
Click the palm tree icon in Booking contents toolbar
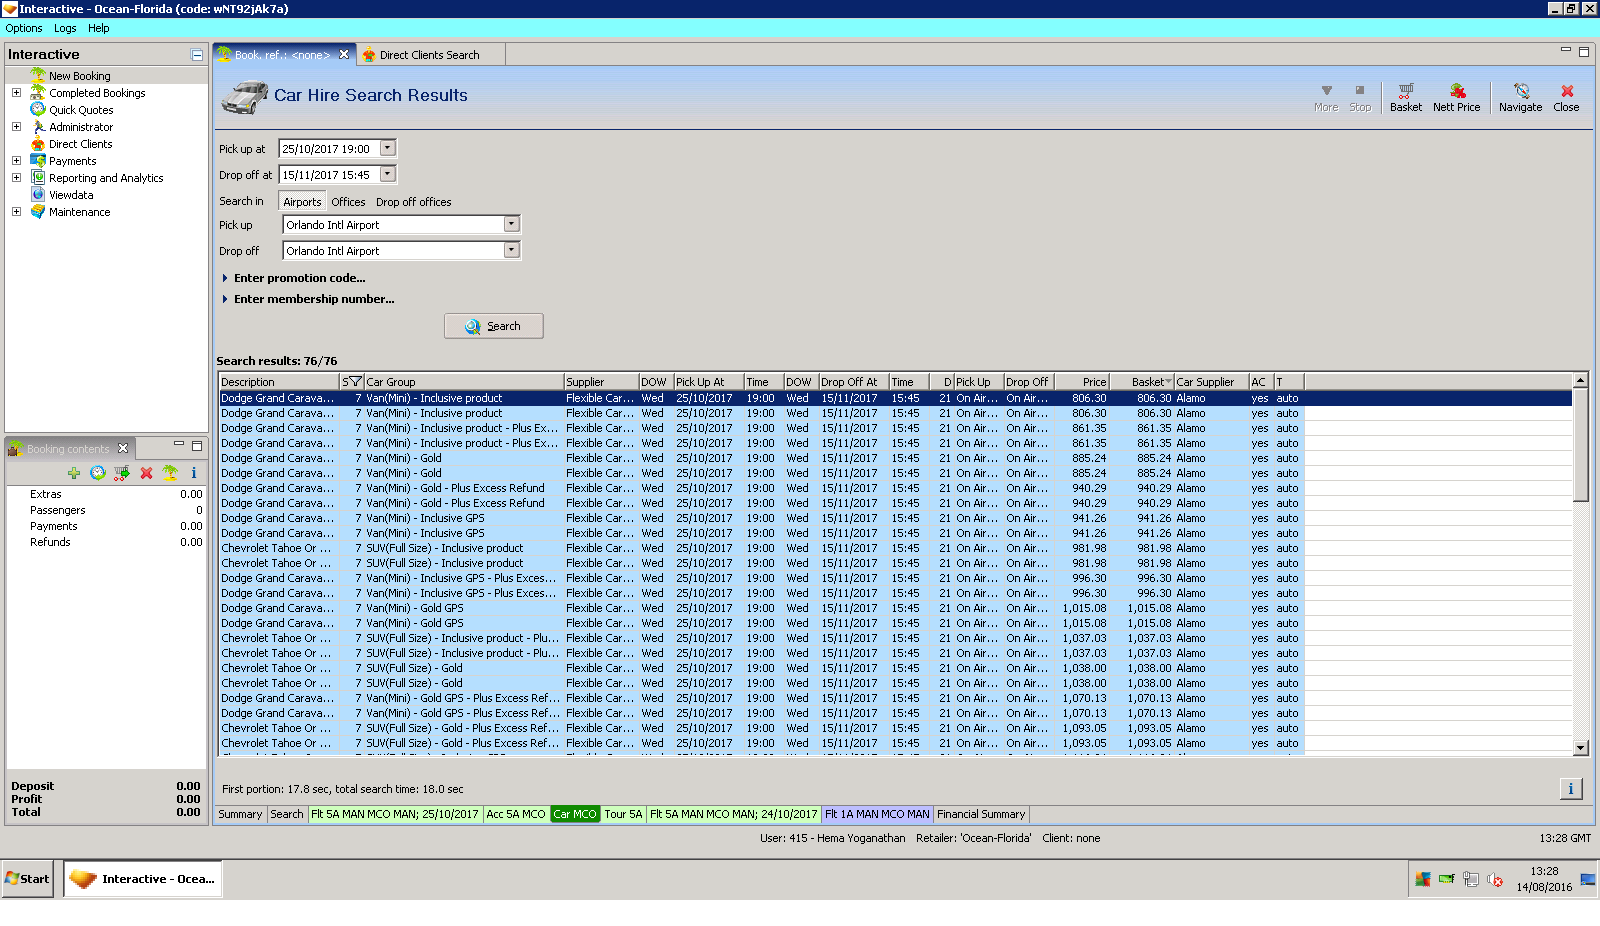[x=170, y=473]
